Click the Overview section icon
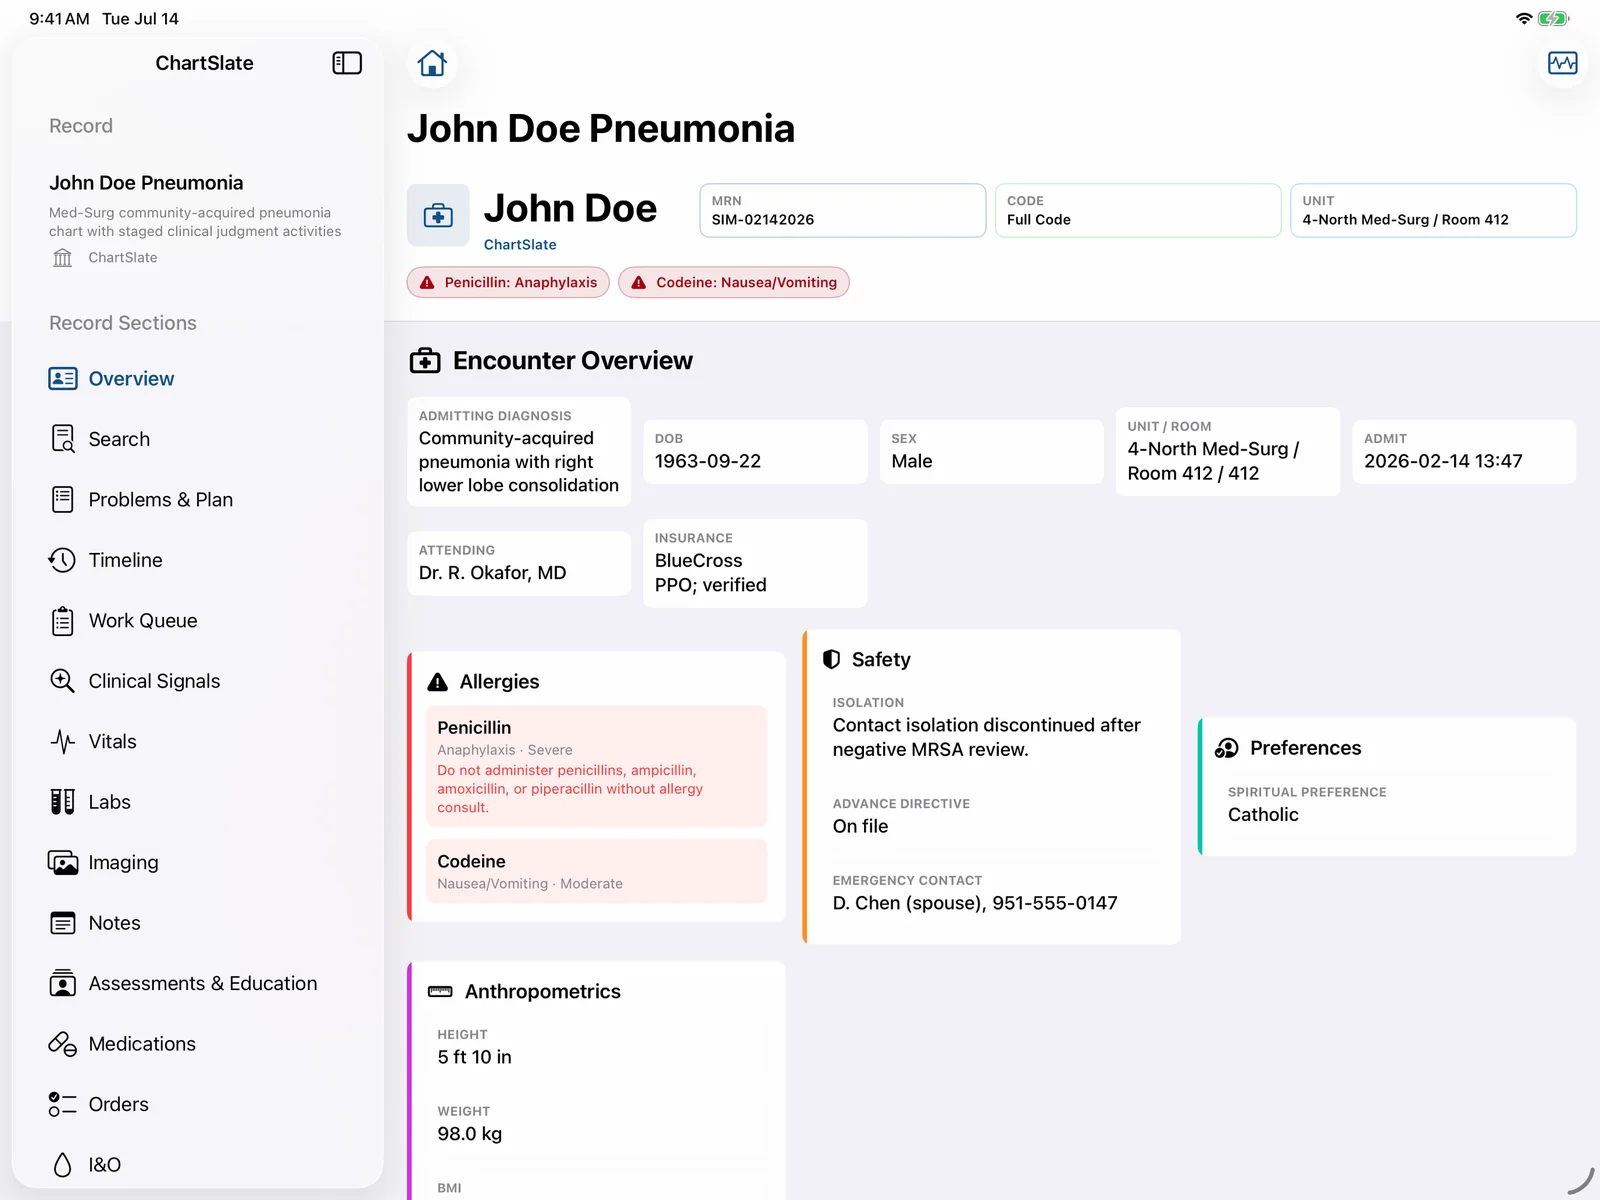The height and width of the screenshot is (1200, 1600). (x=63, y=379)
